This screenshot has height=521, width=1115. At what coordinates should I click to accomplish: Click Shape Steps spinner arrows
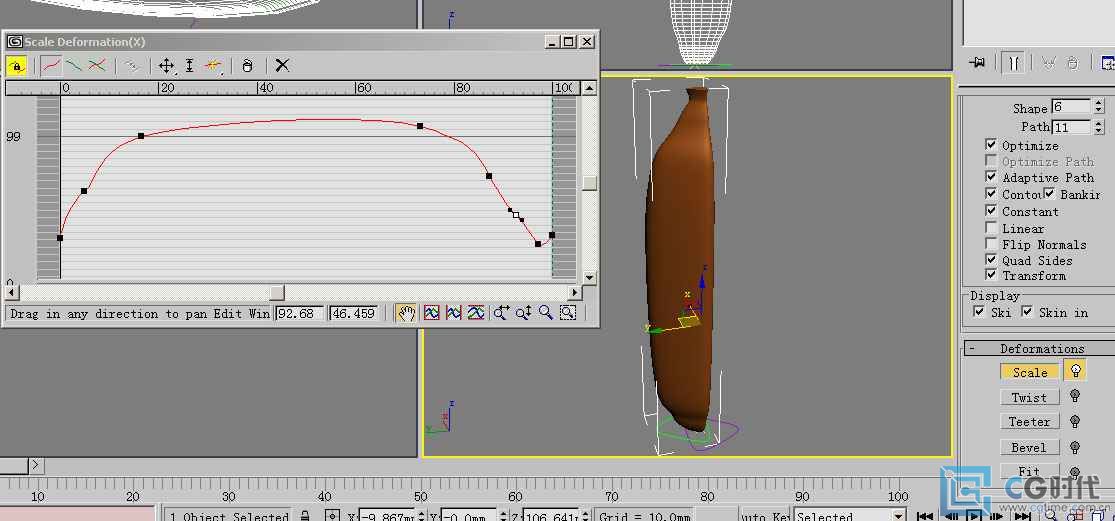(1099, 107)
